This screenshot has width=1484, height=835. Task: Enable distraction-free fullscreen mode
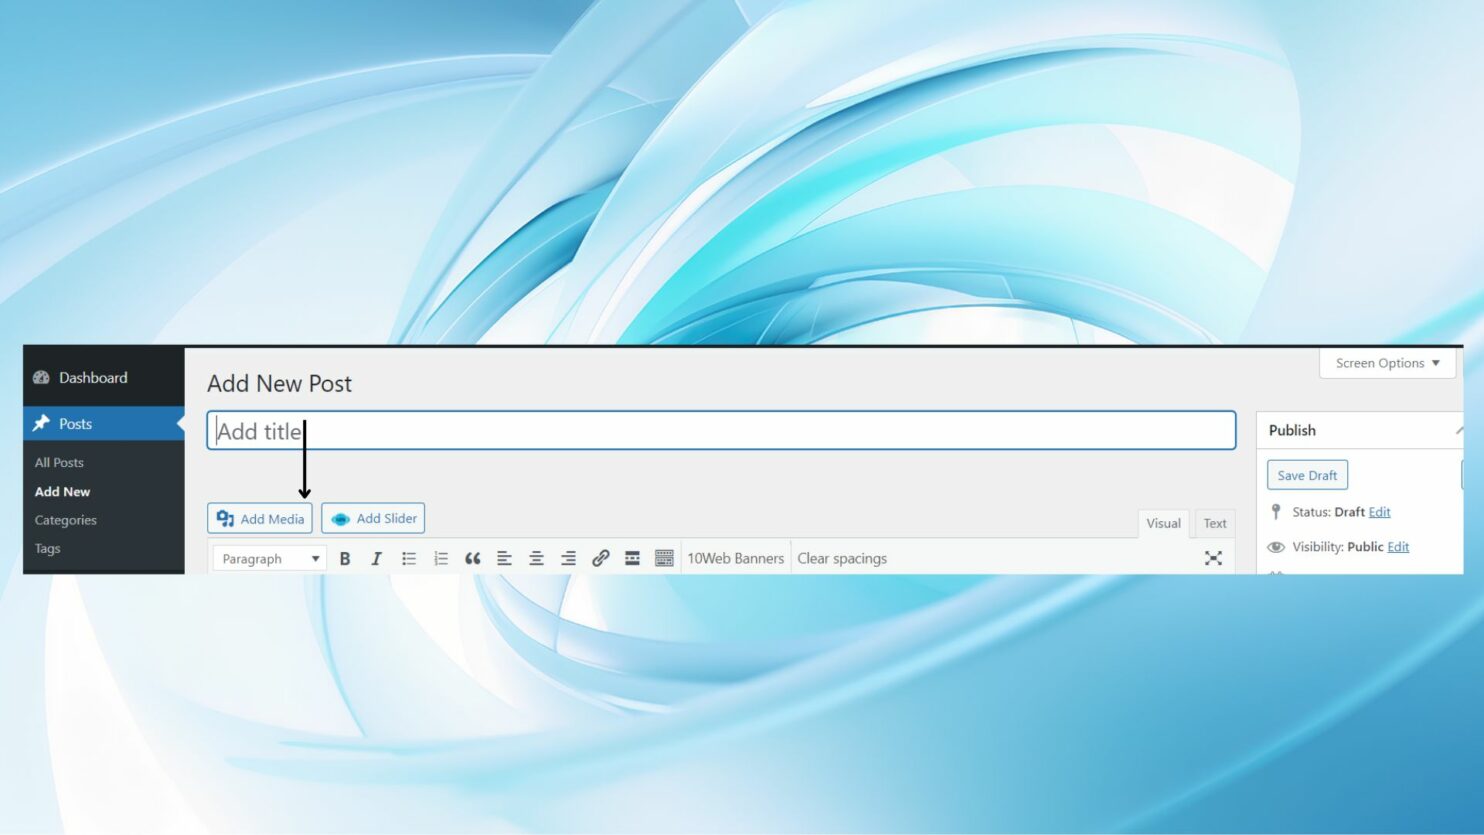pyautogui.click(x=1213, y=558)
